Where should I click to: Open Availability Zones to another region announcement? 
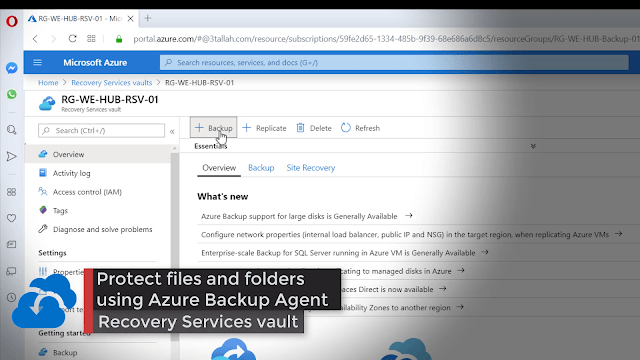pos(402,307)
